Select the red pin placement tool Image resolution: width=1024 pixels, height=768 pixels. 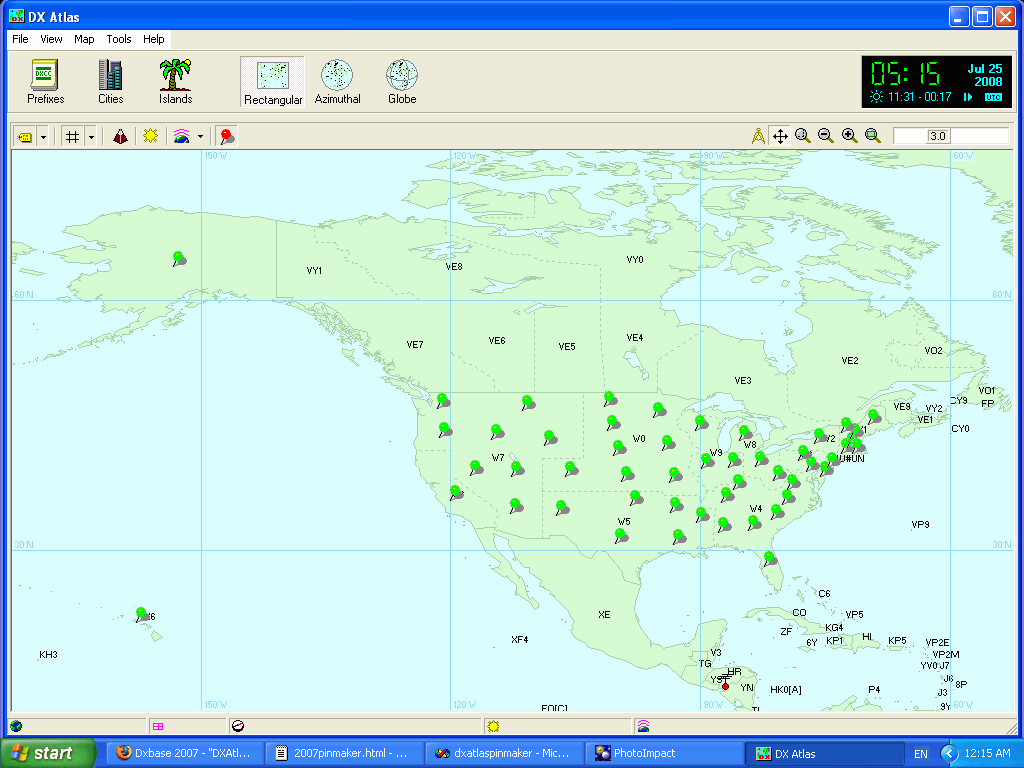tap(227, 136)
